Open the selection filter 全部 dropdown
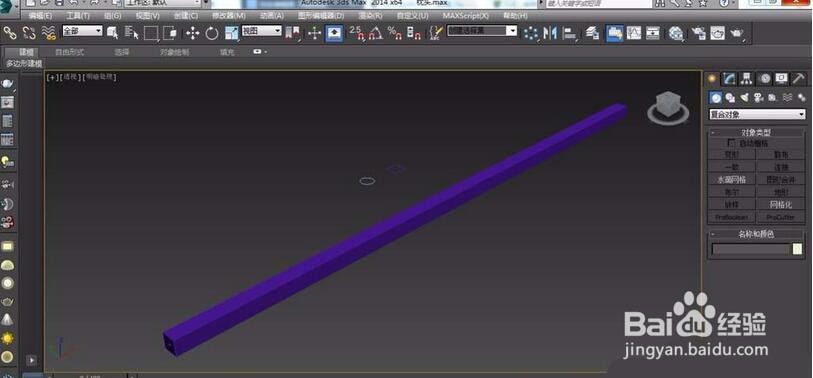This screenshot has height=378, width=813. click(x=82, y=31)
